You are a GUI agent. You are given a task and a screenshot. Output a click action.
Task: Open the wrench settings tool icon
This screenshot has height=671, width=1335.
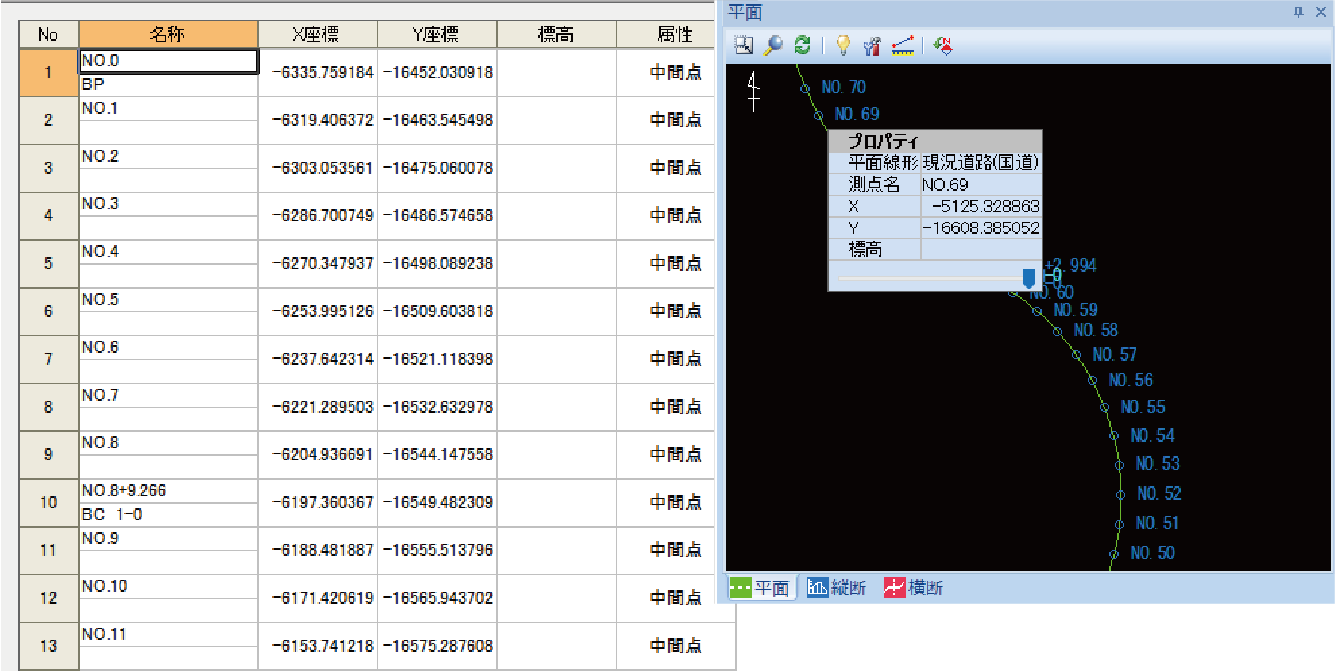coord(871,45)
